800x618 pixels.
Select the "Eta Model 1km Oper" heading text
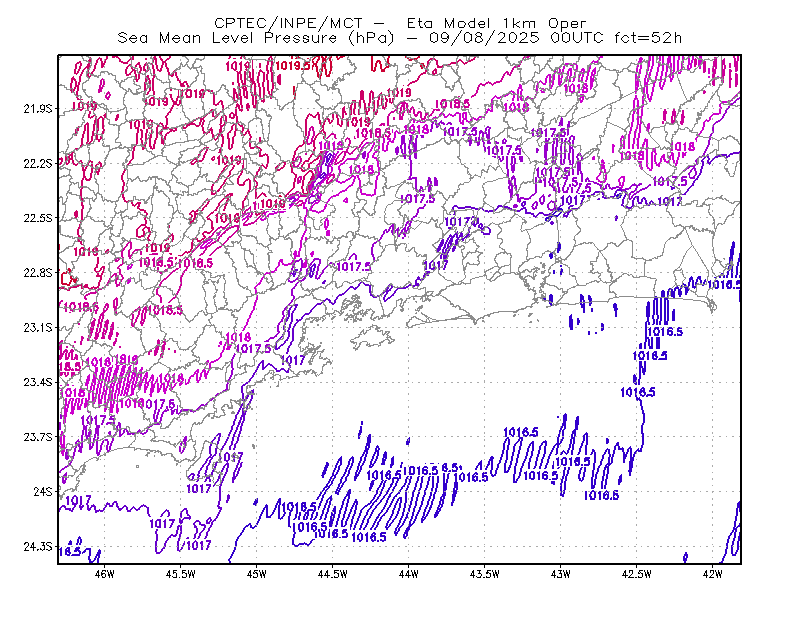coord(496,23)
